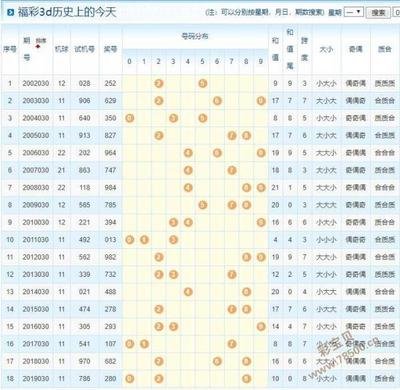Click ball 8 in row 2005030

pos(246,135)
